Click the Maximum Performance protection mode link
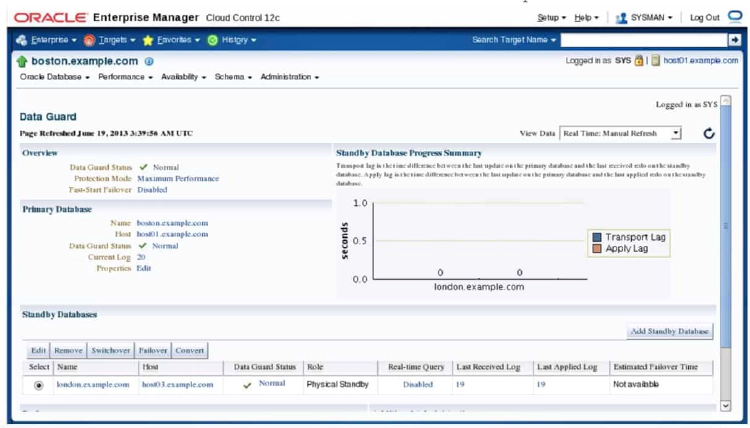Image resolution: width=750 pixels, height=428 pixels. (178, 178)
